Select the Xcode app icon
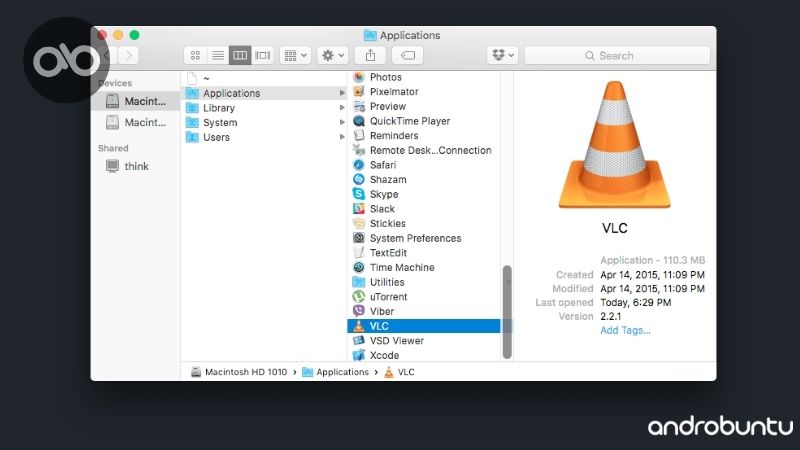 click(x=359, y=355)
